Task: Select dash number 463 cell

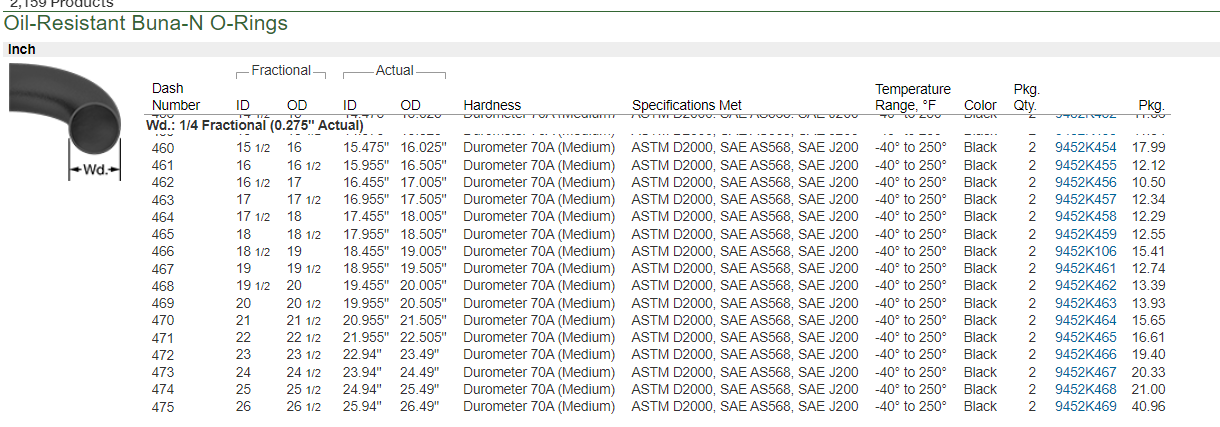Action: (163, 200)
